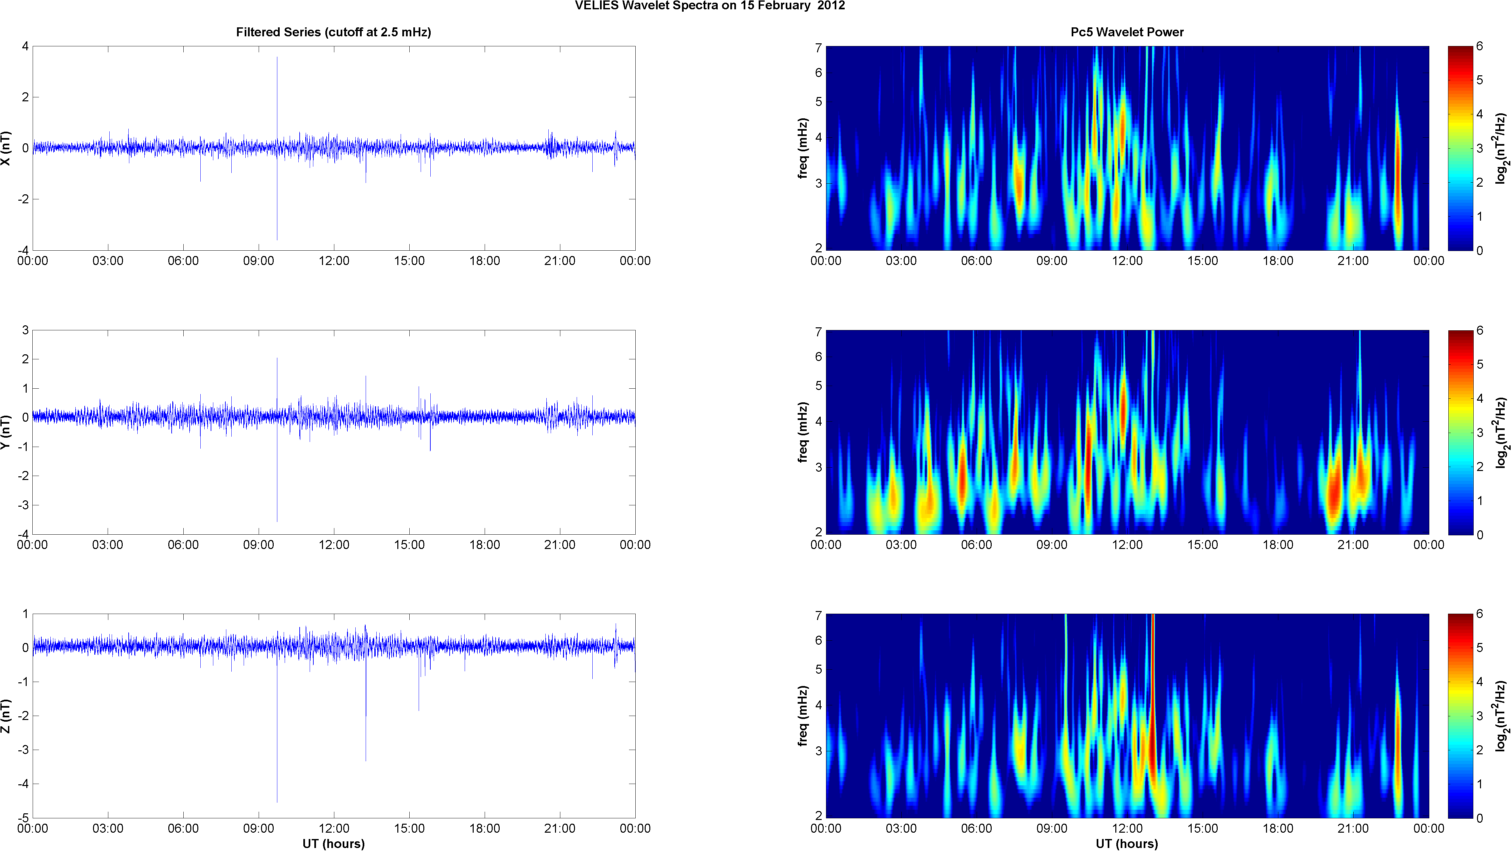The height and width of the screenshot is (851, 1511).
Task: Click the Z-component wavelet power spectrogram
Action: (1127, 716)
